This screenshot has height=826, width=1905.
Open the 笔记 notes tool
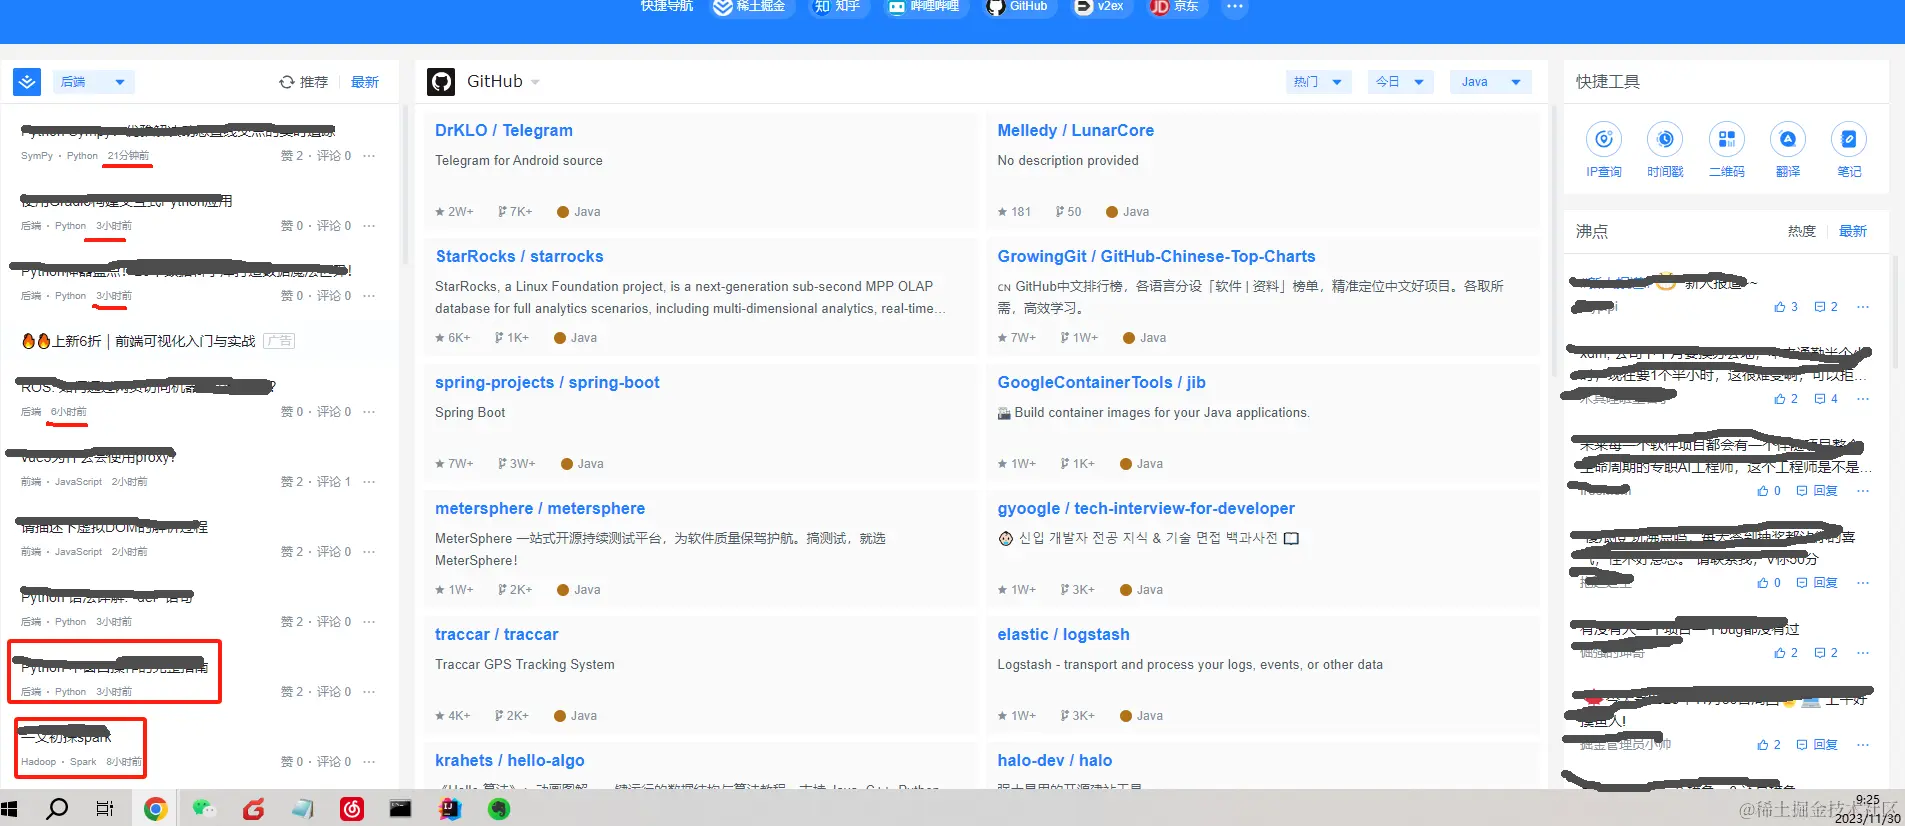1849,150
